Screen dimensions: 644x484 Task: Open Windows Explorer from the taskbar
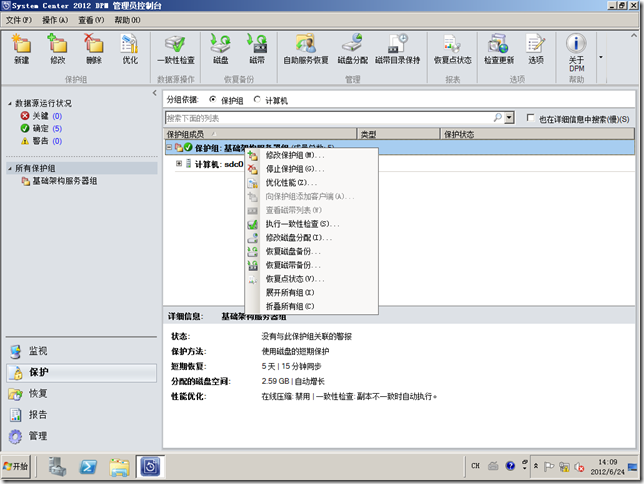coord(119,467)
